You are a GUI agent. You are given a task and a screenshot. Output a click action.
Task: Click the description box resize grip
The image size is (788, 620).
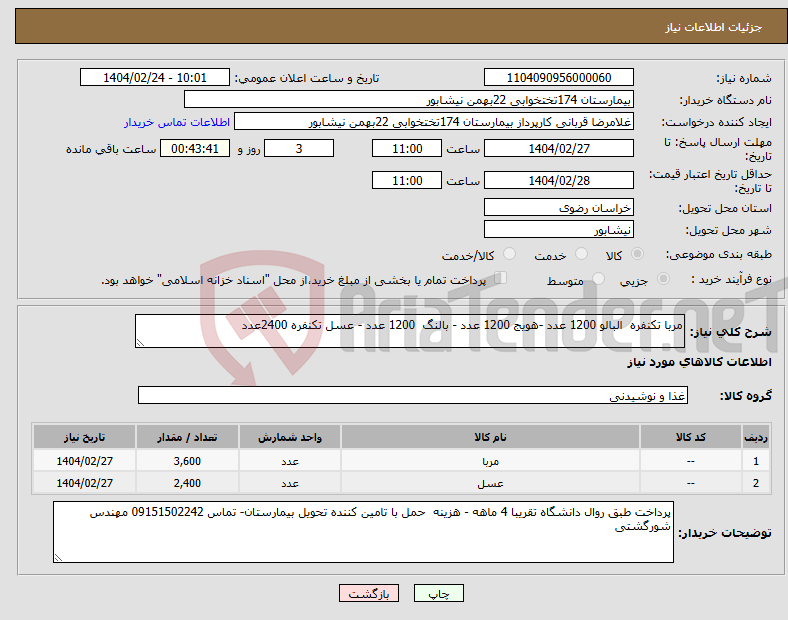pos(140,343)
